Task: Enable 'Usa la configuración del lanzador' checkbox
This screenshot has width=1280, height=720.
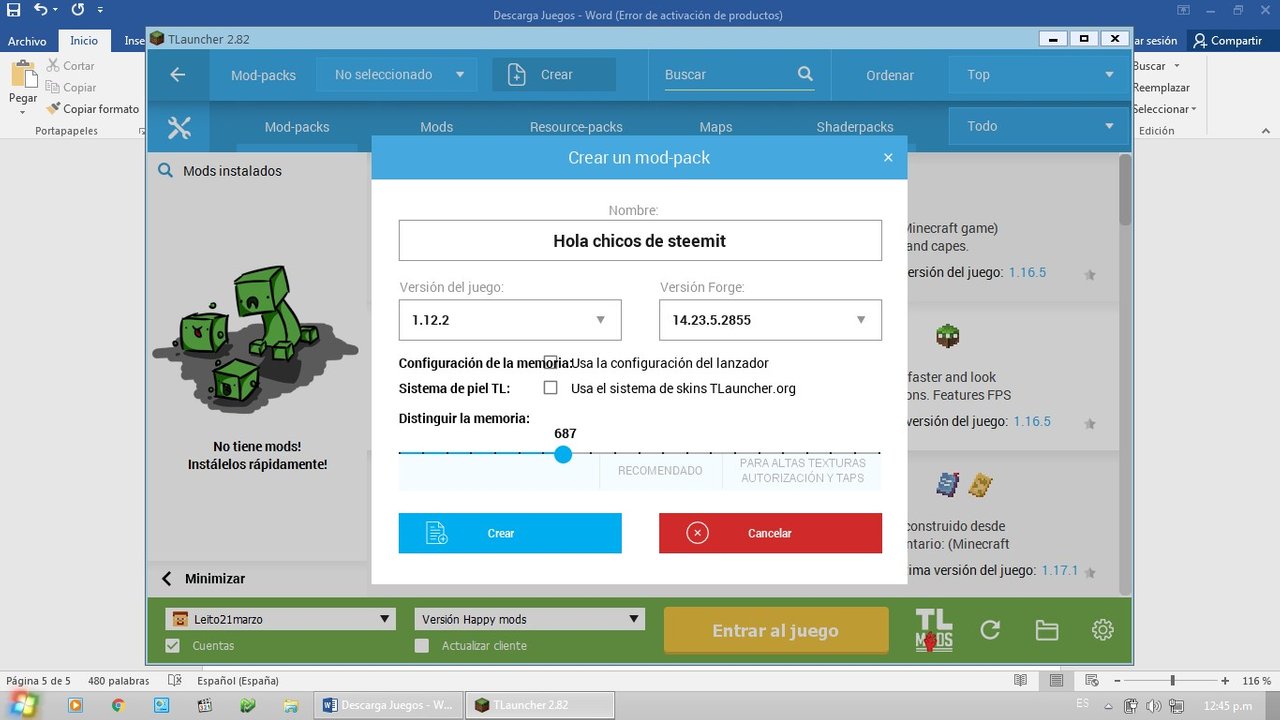Action: tap(550, 363)
